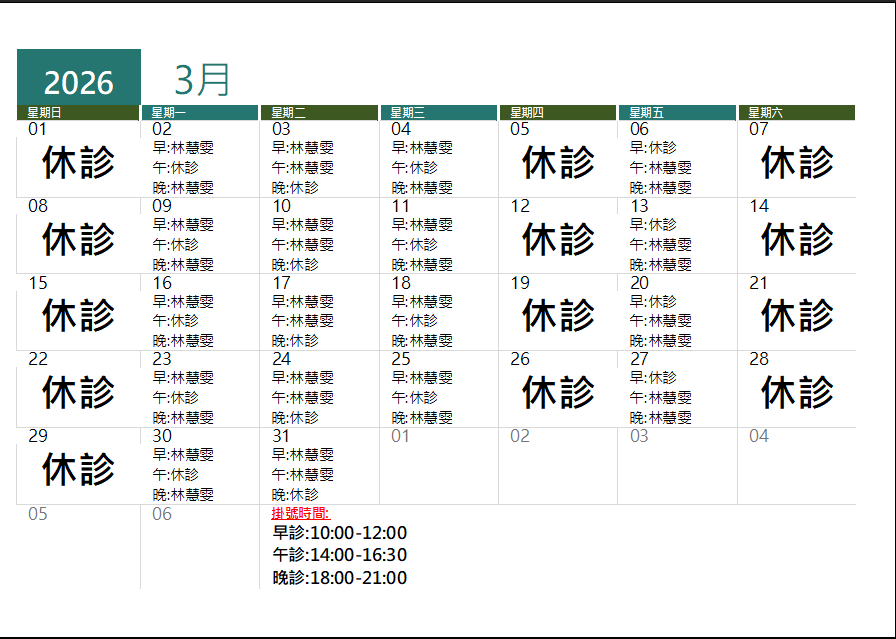Viewport: 896px width, 639px height.
Task: Click the red 掛號時間 heading
Action: point(302,512)
